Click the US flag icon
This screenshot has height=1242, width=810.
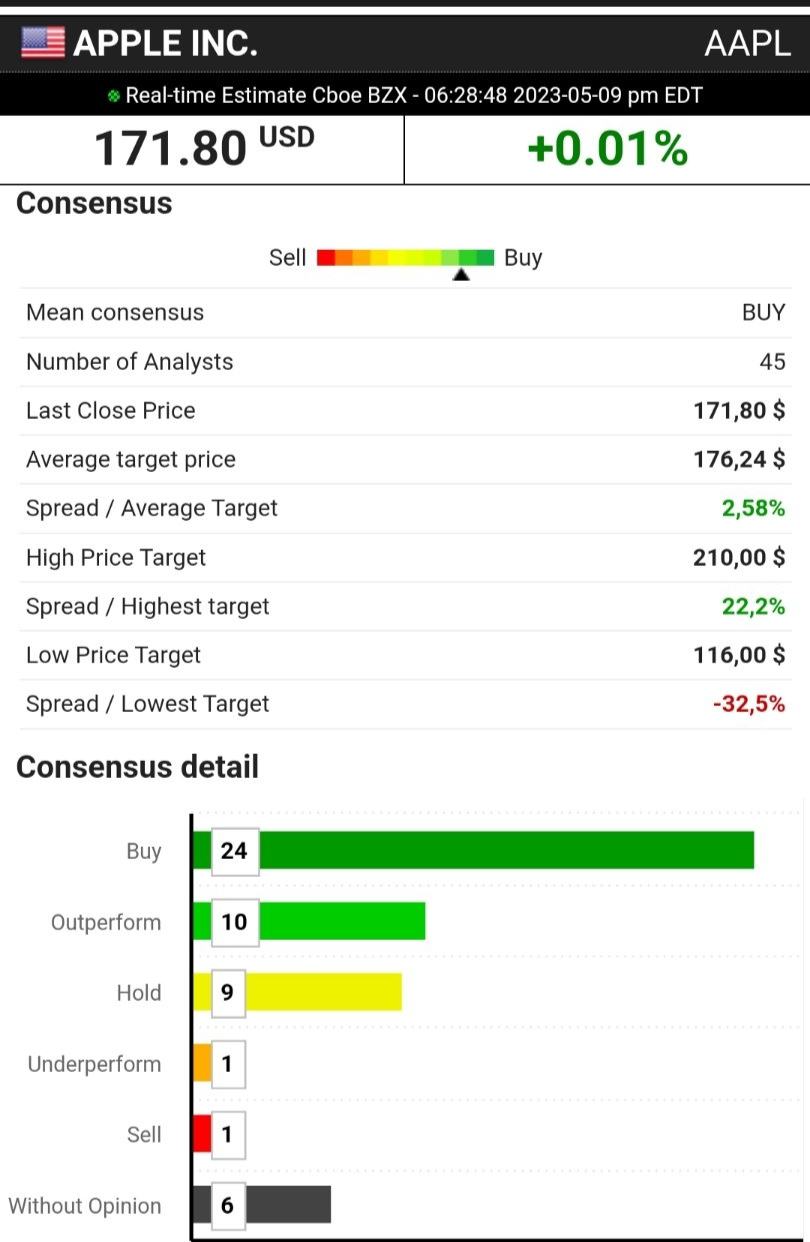point(43,43)
